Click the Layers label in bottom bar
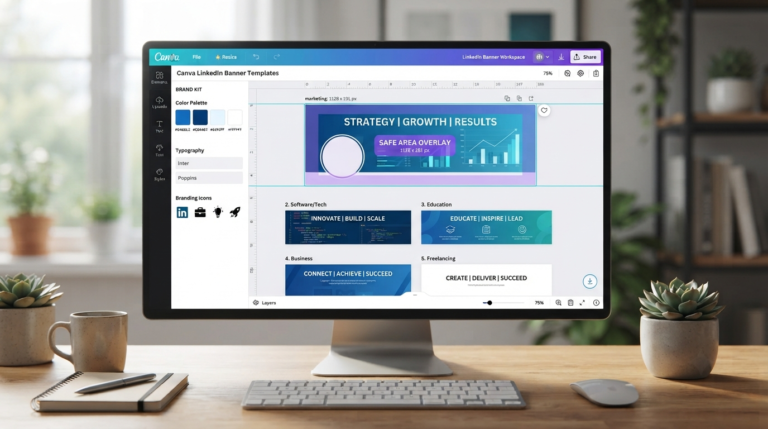Screen dimensions: 768x429 [269, 303]
